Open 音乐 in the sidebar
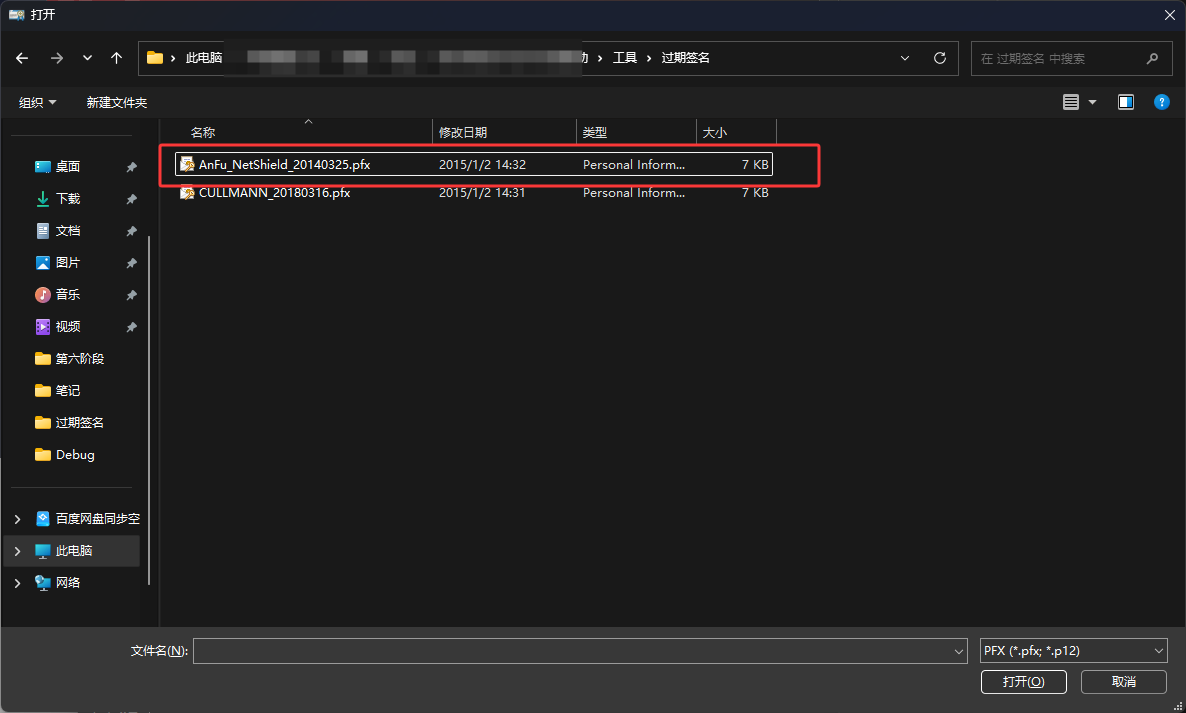The width and height of the screenshot is (1186, 713). click(67, 294)
